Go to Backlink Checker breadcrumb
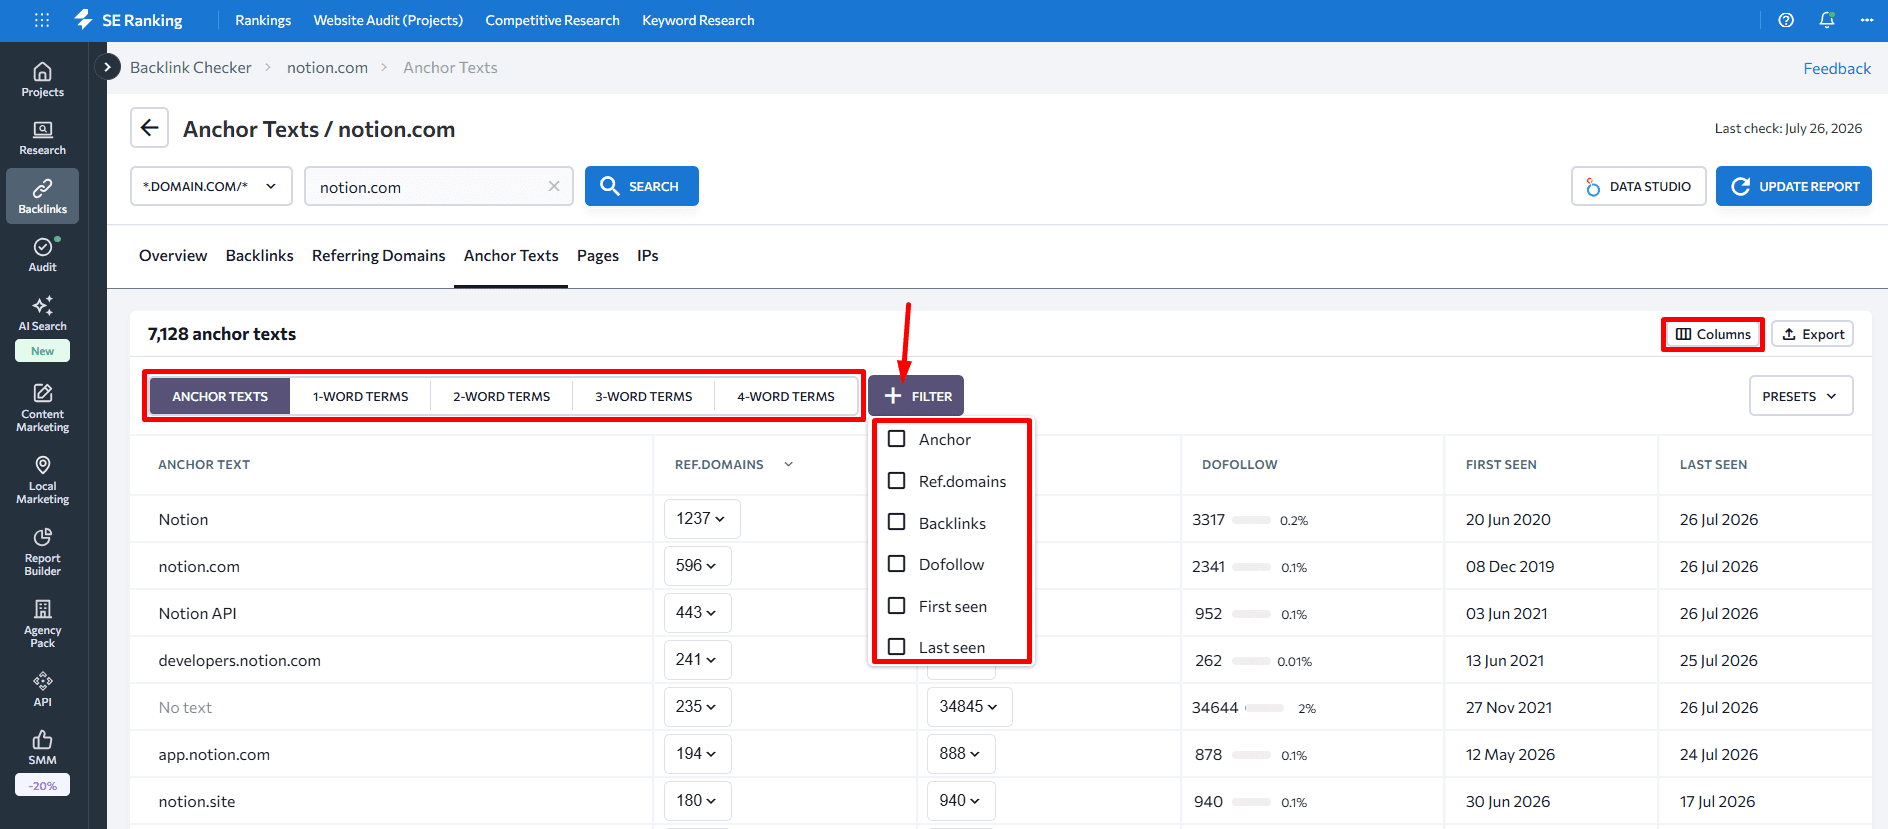 pyautogui.click(x=191, y=67)
